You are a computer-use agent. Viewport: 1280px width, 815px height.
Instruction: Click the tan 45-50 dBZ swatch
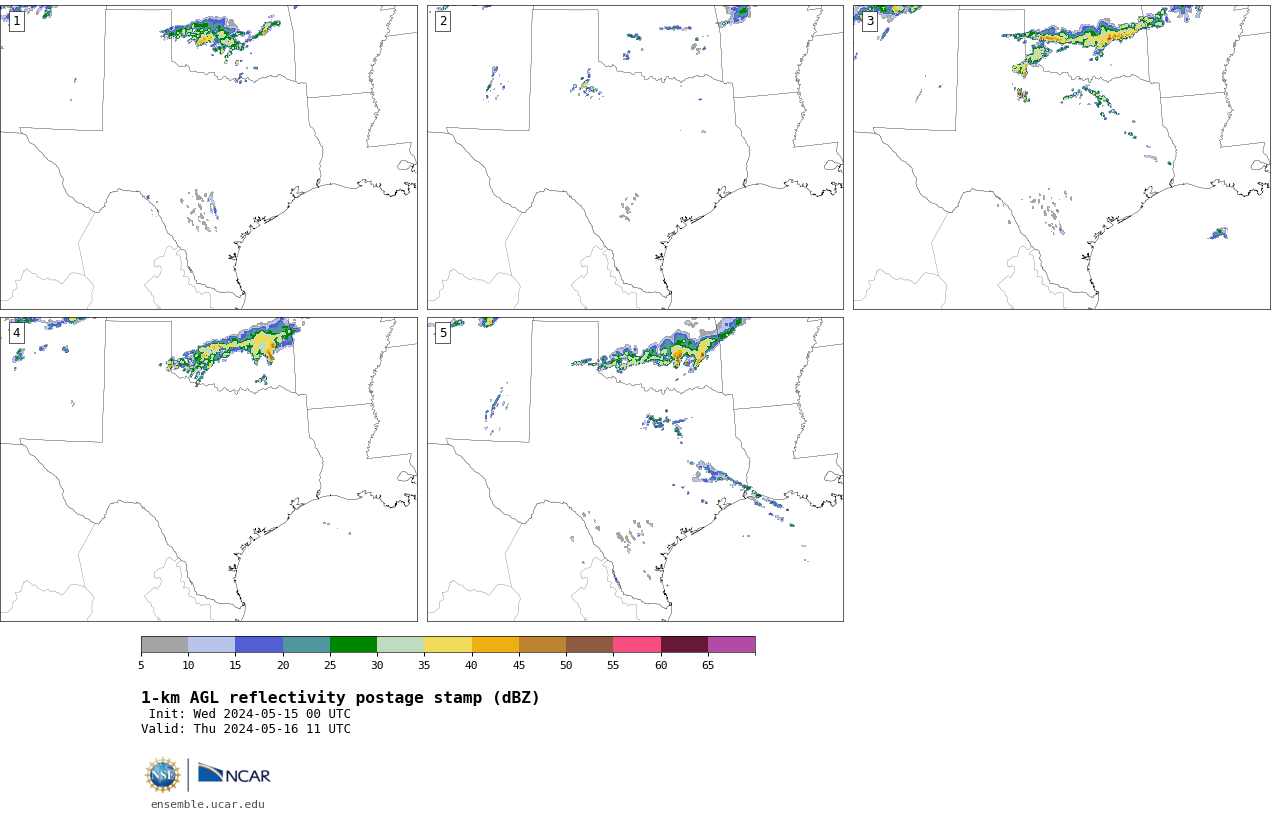[542, 644]
